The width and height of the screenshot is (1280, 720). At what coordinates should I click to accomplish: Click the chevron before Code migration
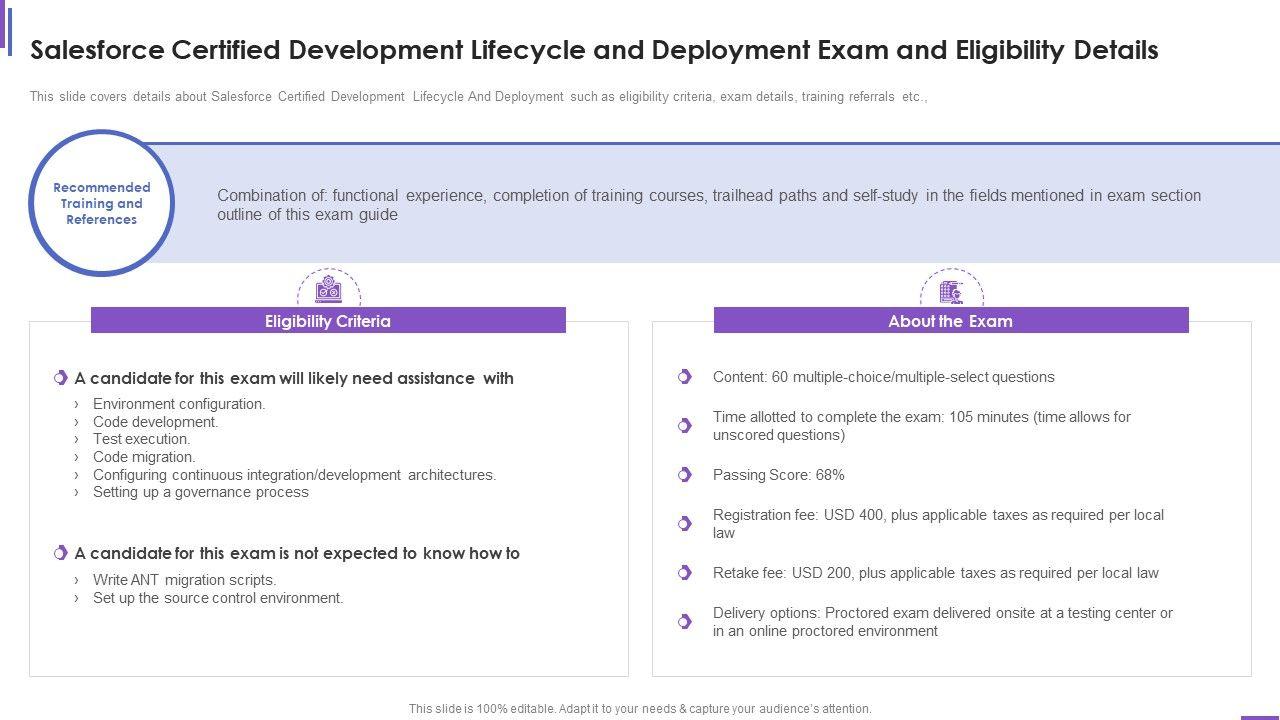pos(76,458)
